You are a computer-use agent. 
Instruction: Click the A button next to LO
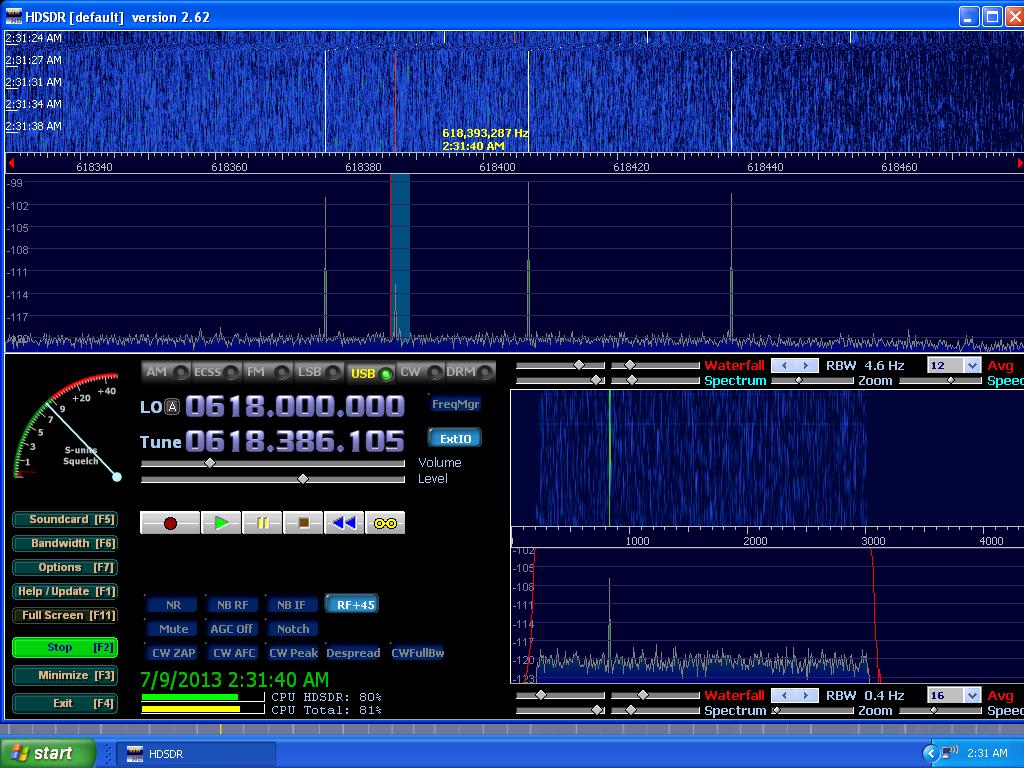[x=172, y=407]
